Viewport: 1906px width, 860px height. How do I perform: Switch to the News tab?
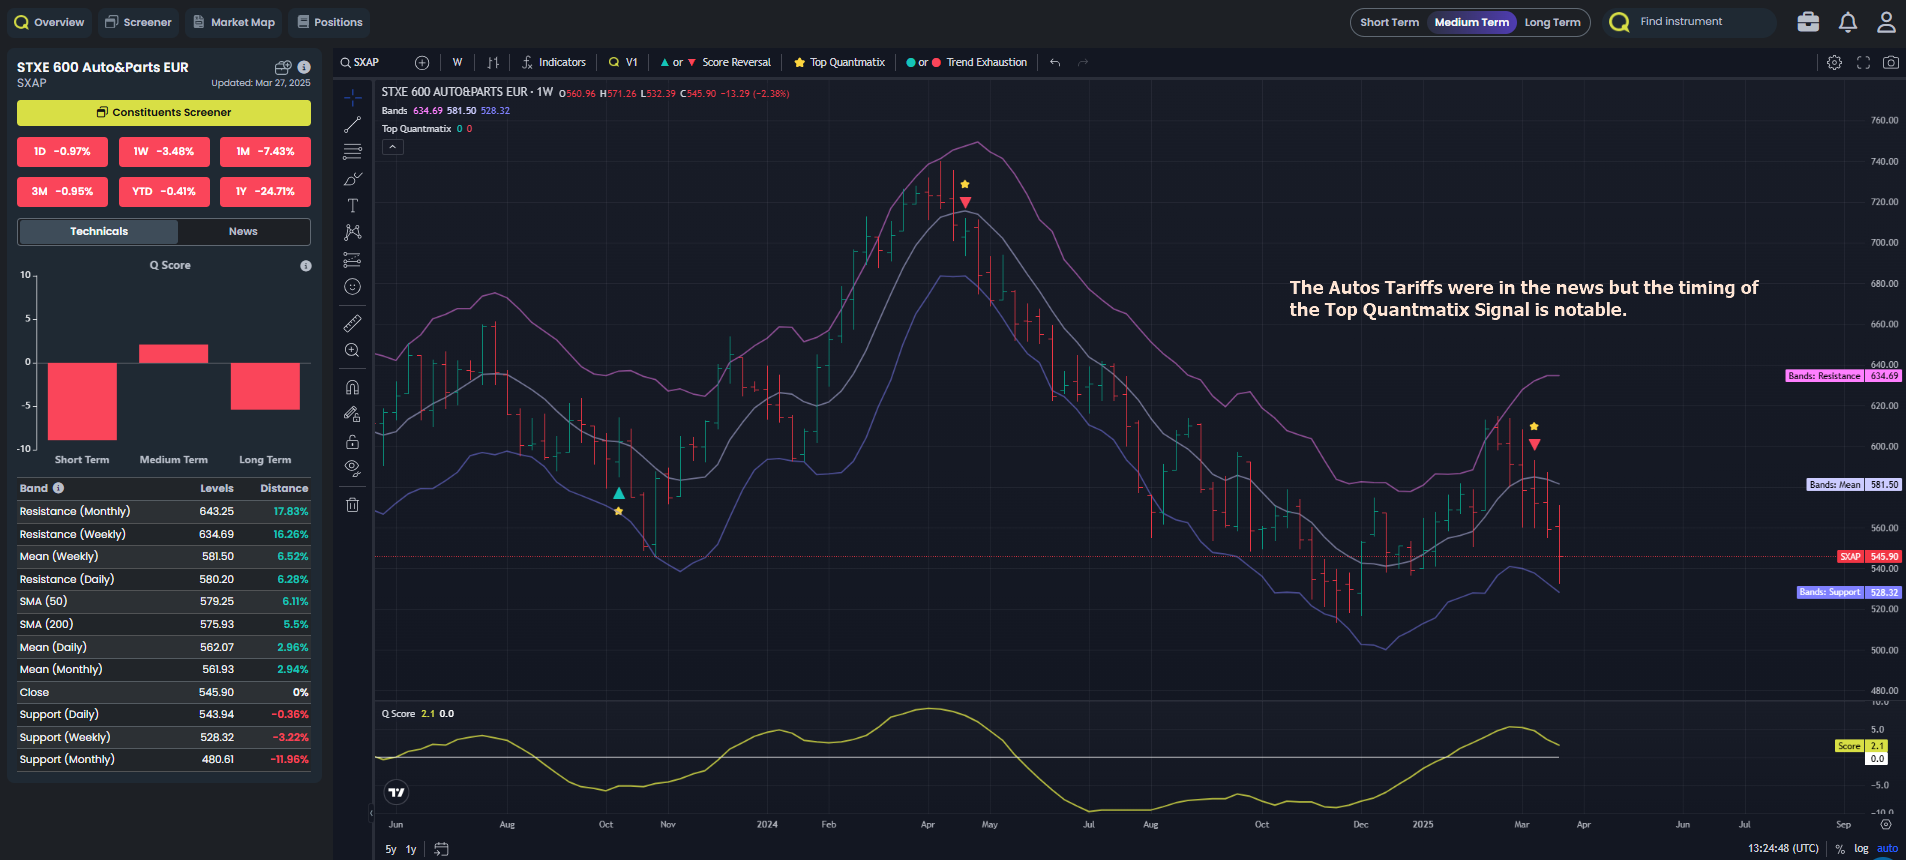(243, 231)
